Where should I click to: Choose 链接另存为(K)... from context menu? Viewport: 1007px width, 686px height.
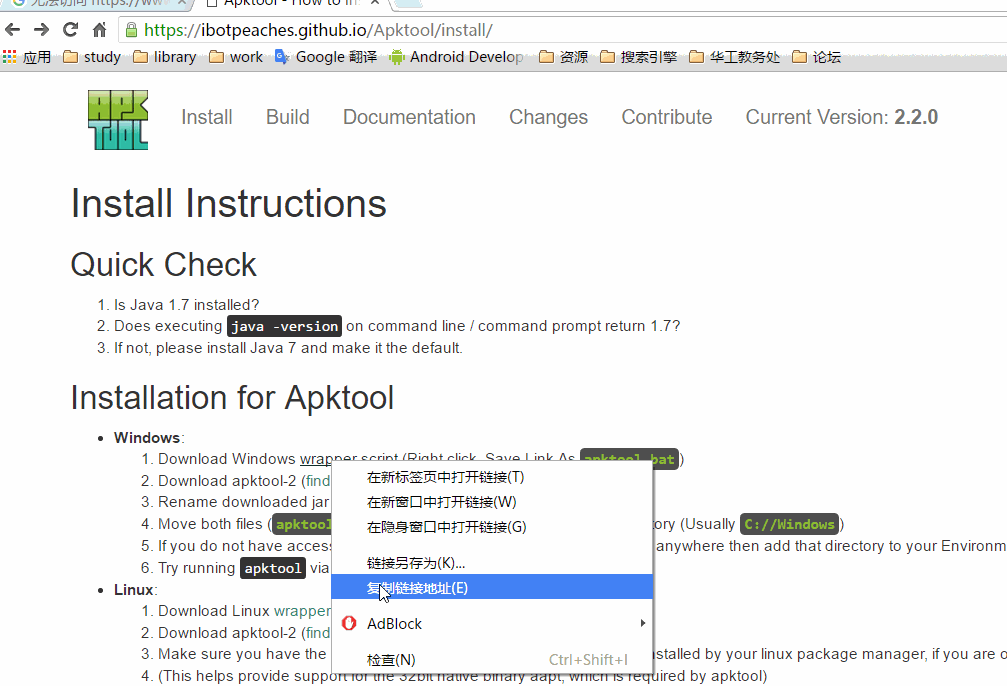492,563
